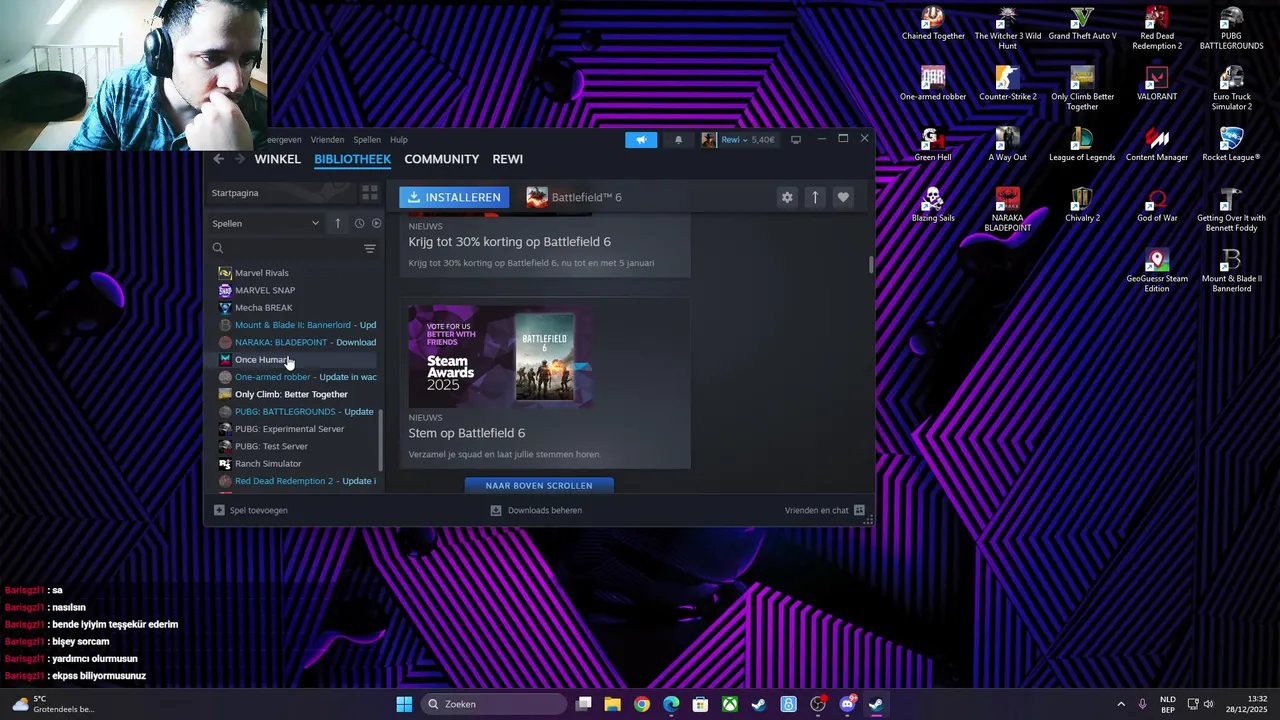Open The Witcher 3 Wild Hunt desktop icon
The width and height of the screenshot is (1280, 720).
pyautogui.click(x=1007, y=28)
